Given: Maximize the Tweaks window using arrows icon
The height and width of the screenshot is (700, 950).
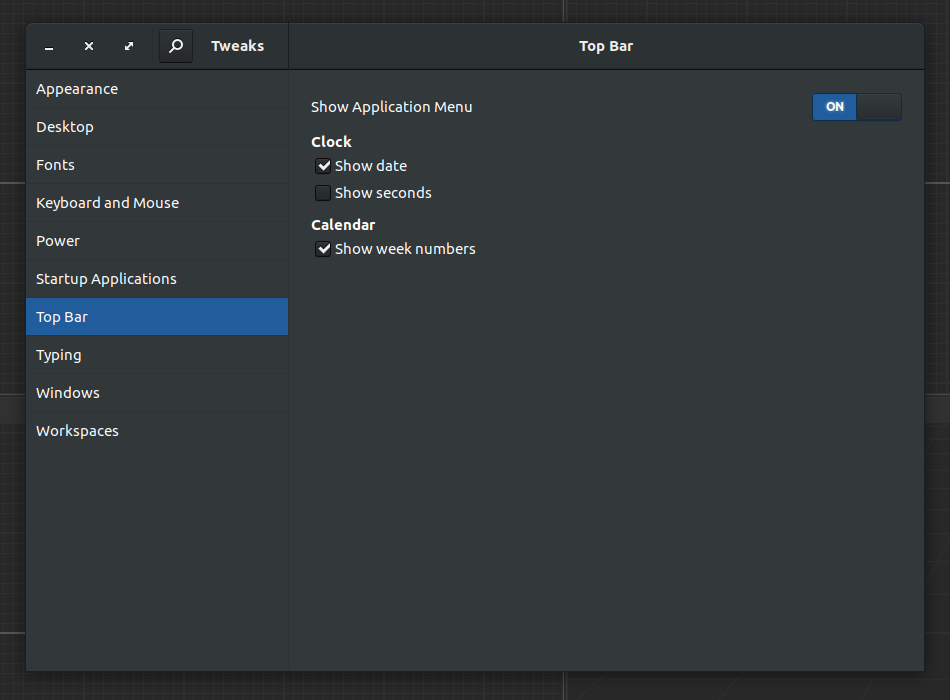Looking at the screenshot, I should [x=129, y=46].
